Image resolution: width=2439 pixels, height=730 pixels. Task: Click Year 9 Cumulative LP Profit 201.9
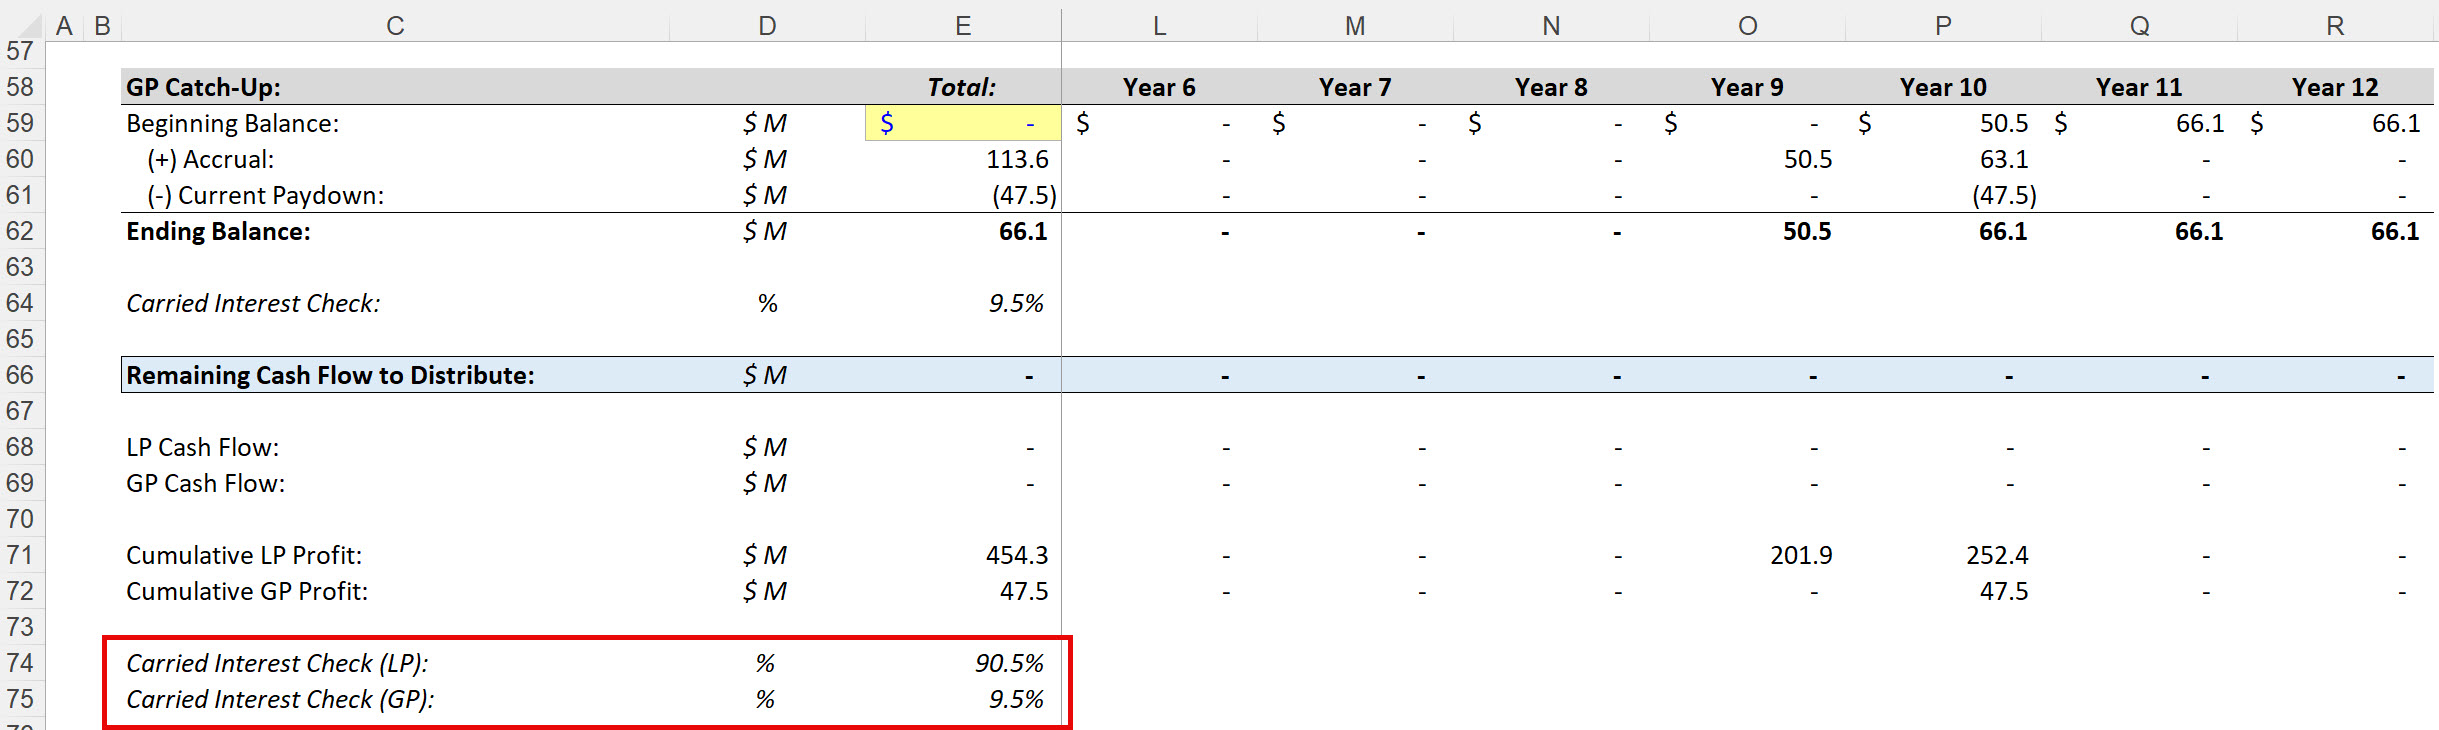(1801, 555)
